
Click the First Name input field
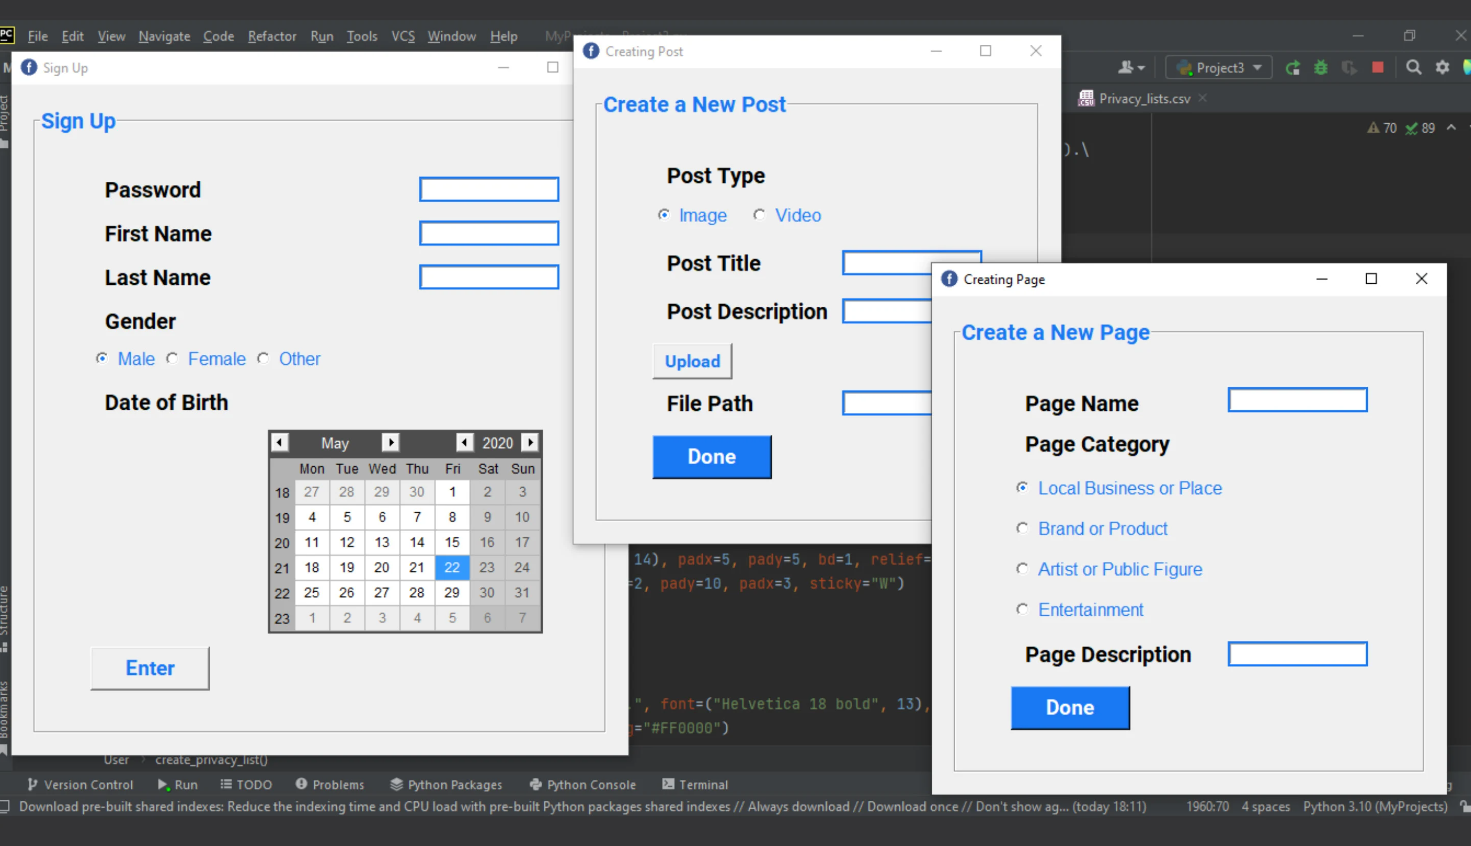click(x=489, y=233)
